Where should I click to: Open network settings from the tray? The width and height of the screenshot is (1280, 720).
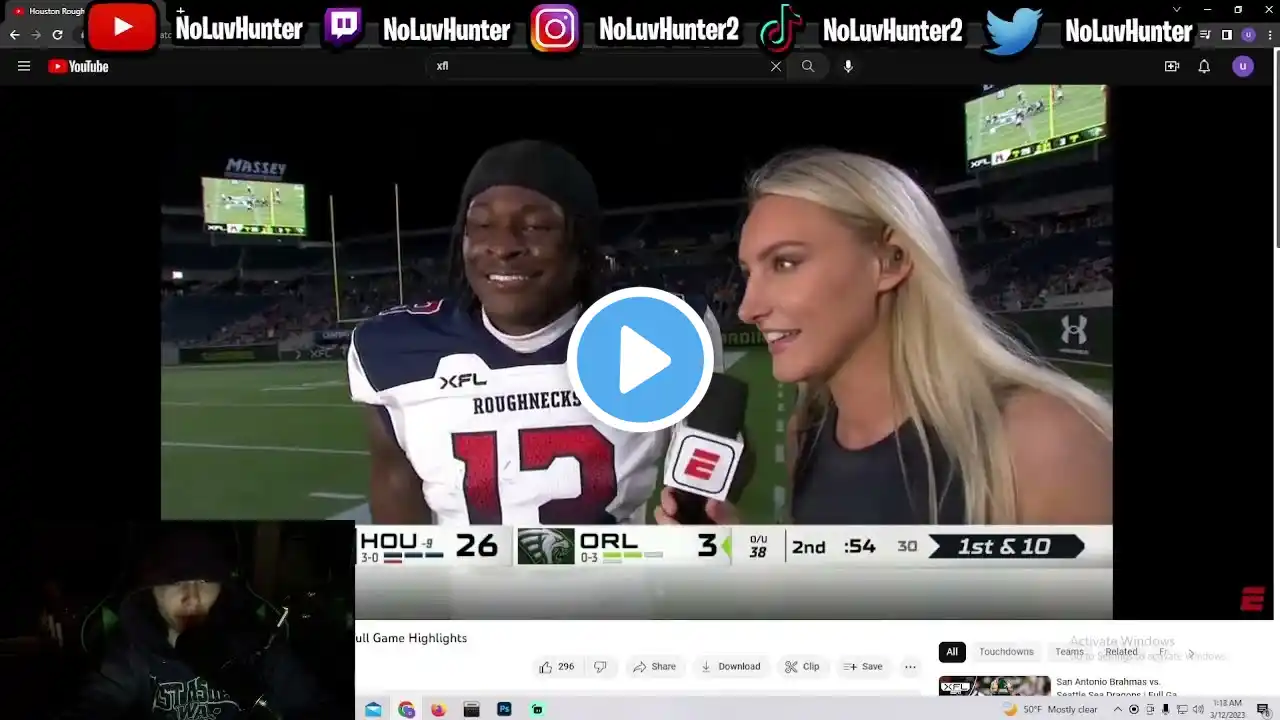click(1182, 710)
